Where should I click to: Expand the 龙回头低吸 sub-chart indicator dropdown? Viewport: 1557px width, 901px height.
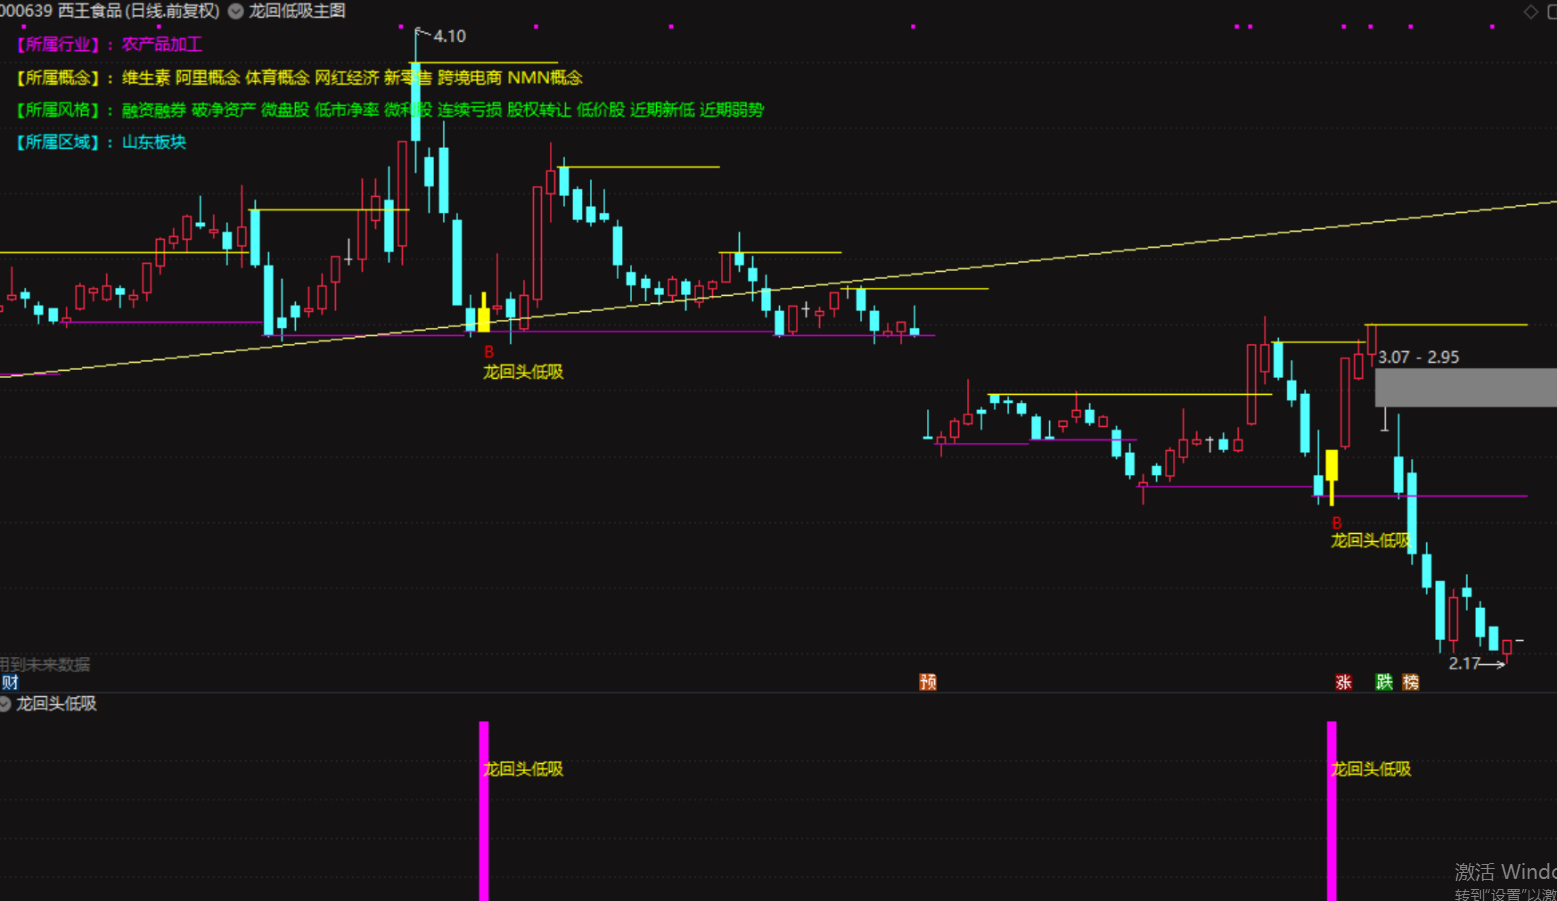(4, 704)
